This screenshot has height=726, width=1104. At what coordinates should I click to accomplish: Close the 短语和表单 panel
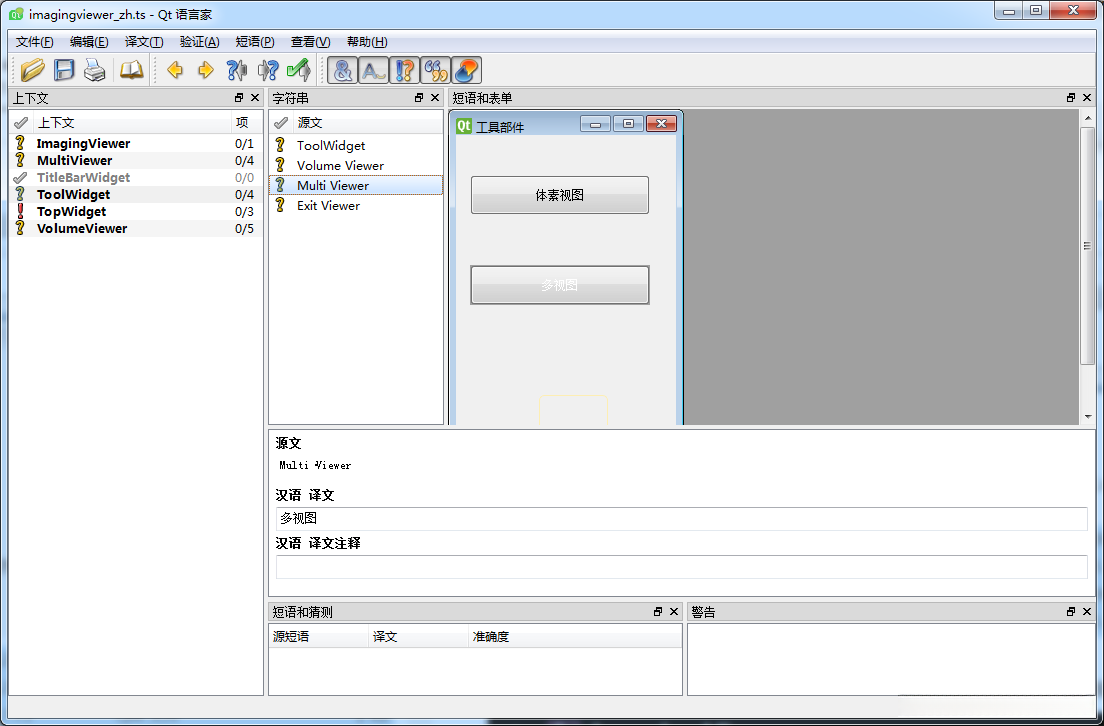1087,98
